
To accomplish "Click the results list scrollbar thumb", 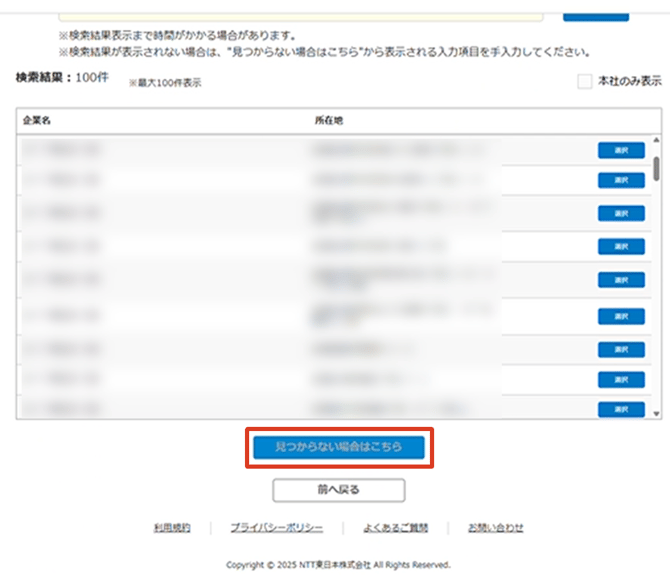I will 656,166.
